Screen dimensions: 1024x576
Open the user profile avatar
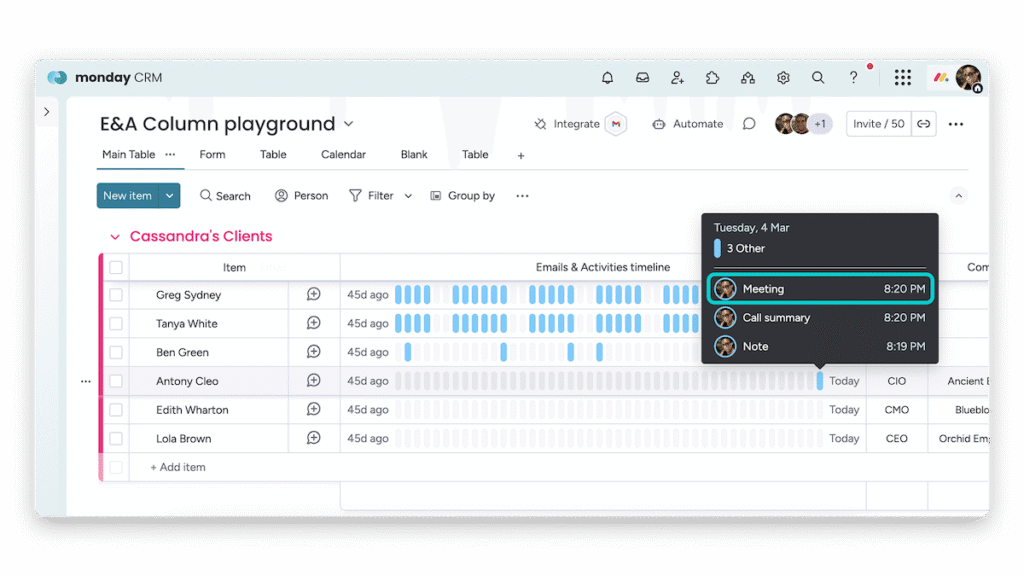(x=968, y=78)
